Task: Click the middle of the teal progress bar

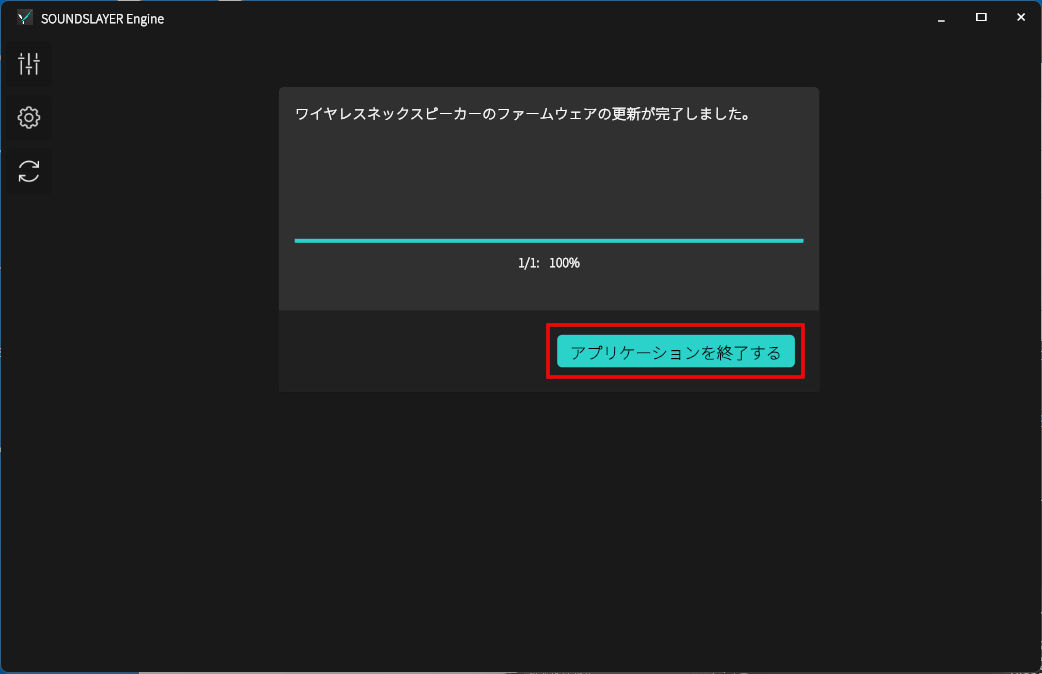Action: 549,241
